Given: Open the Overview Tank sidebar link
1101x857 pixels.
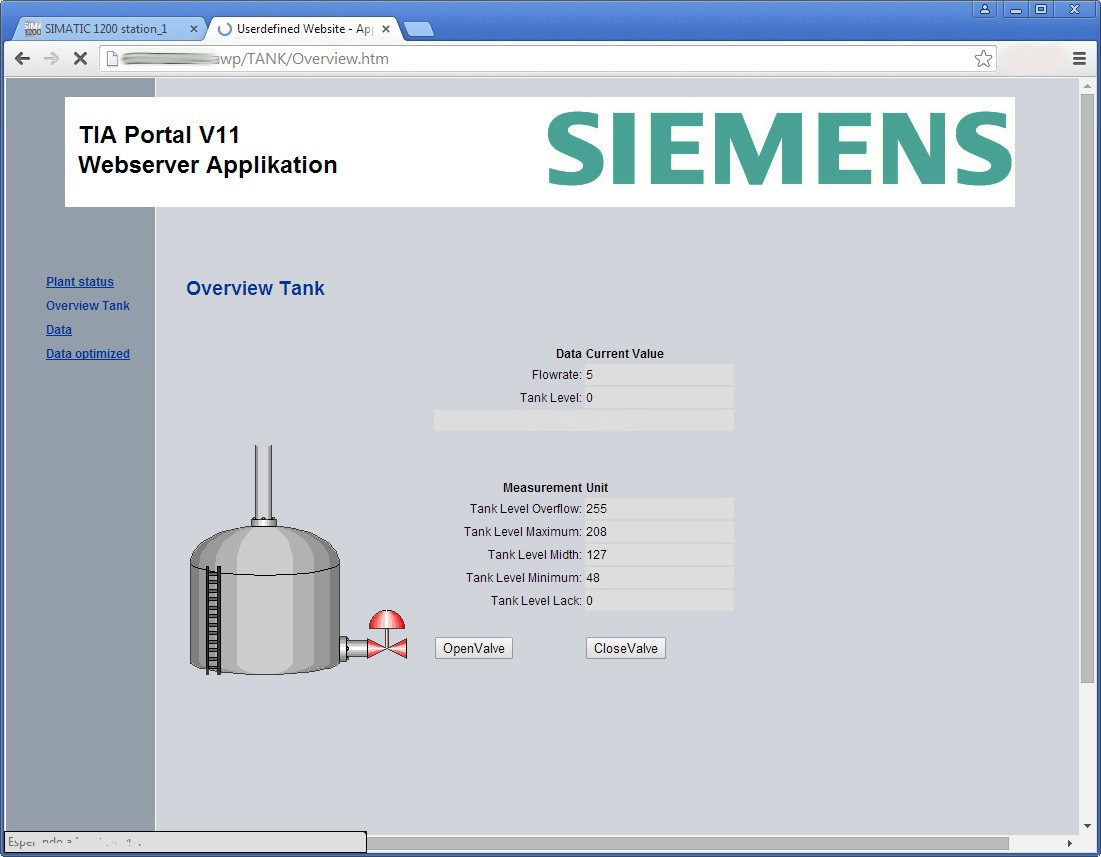Looking at the screenshot, I should pos(88,305).
